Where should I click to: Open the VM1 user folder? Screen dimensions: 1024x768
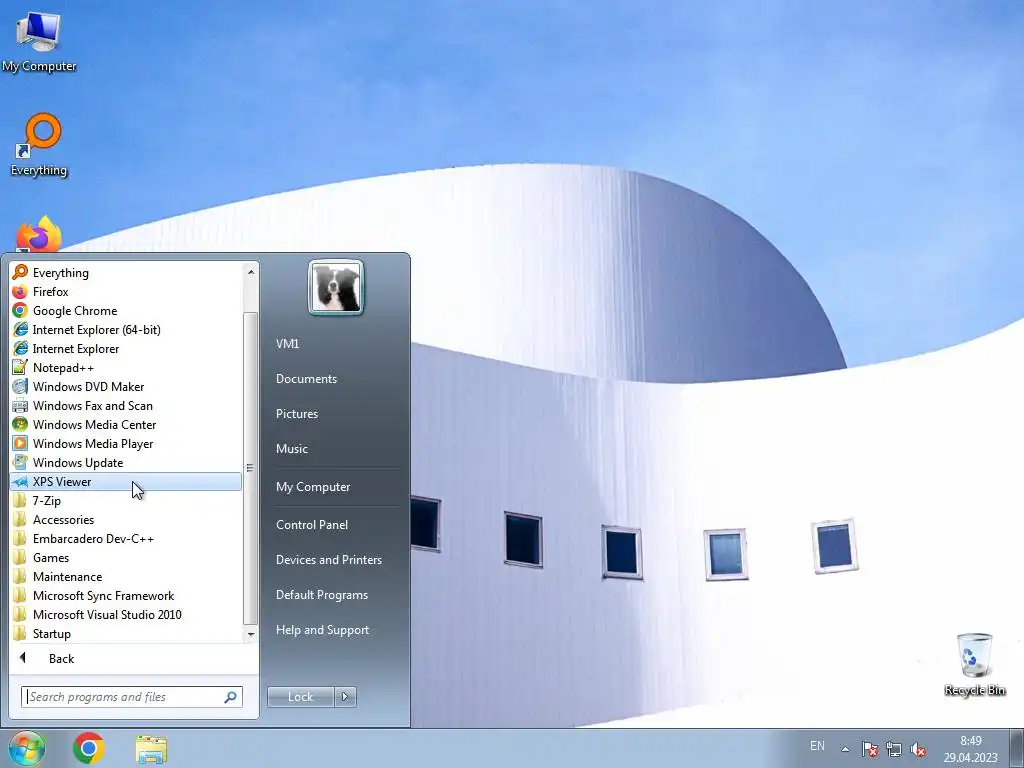point(287,344)
